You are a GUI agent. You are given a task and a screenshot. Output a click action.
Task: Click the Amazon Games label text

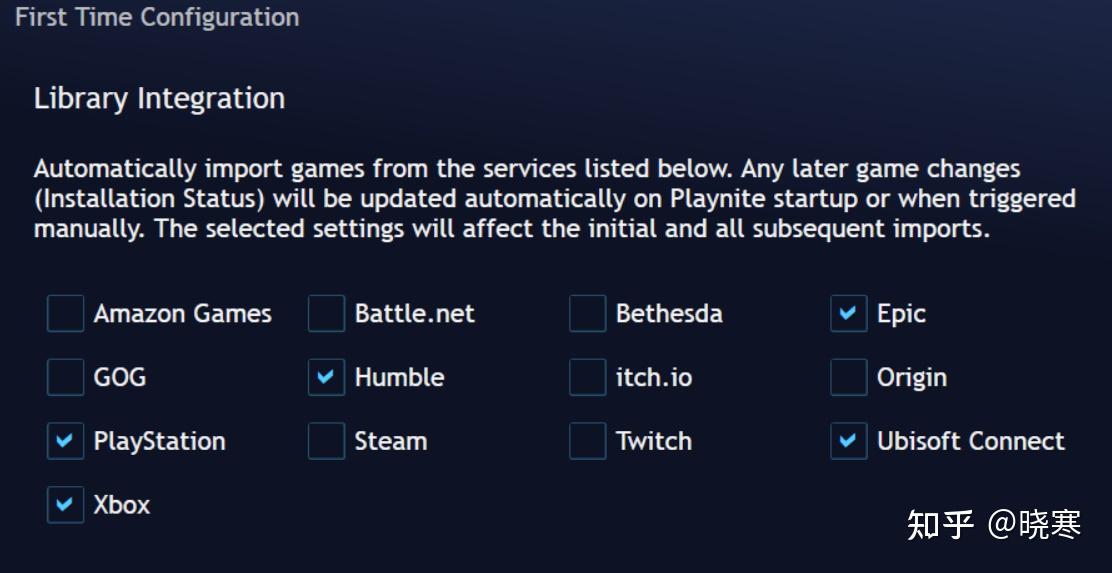pos(182,314)
